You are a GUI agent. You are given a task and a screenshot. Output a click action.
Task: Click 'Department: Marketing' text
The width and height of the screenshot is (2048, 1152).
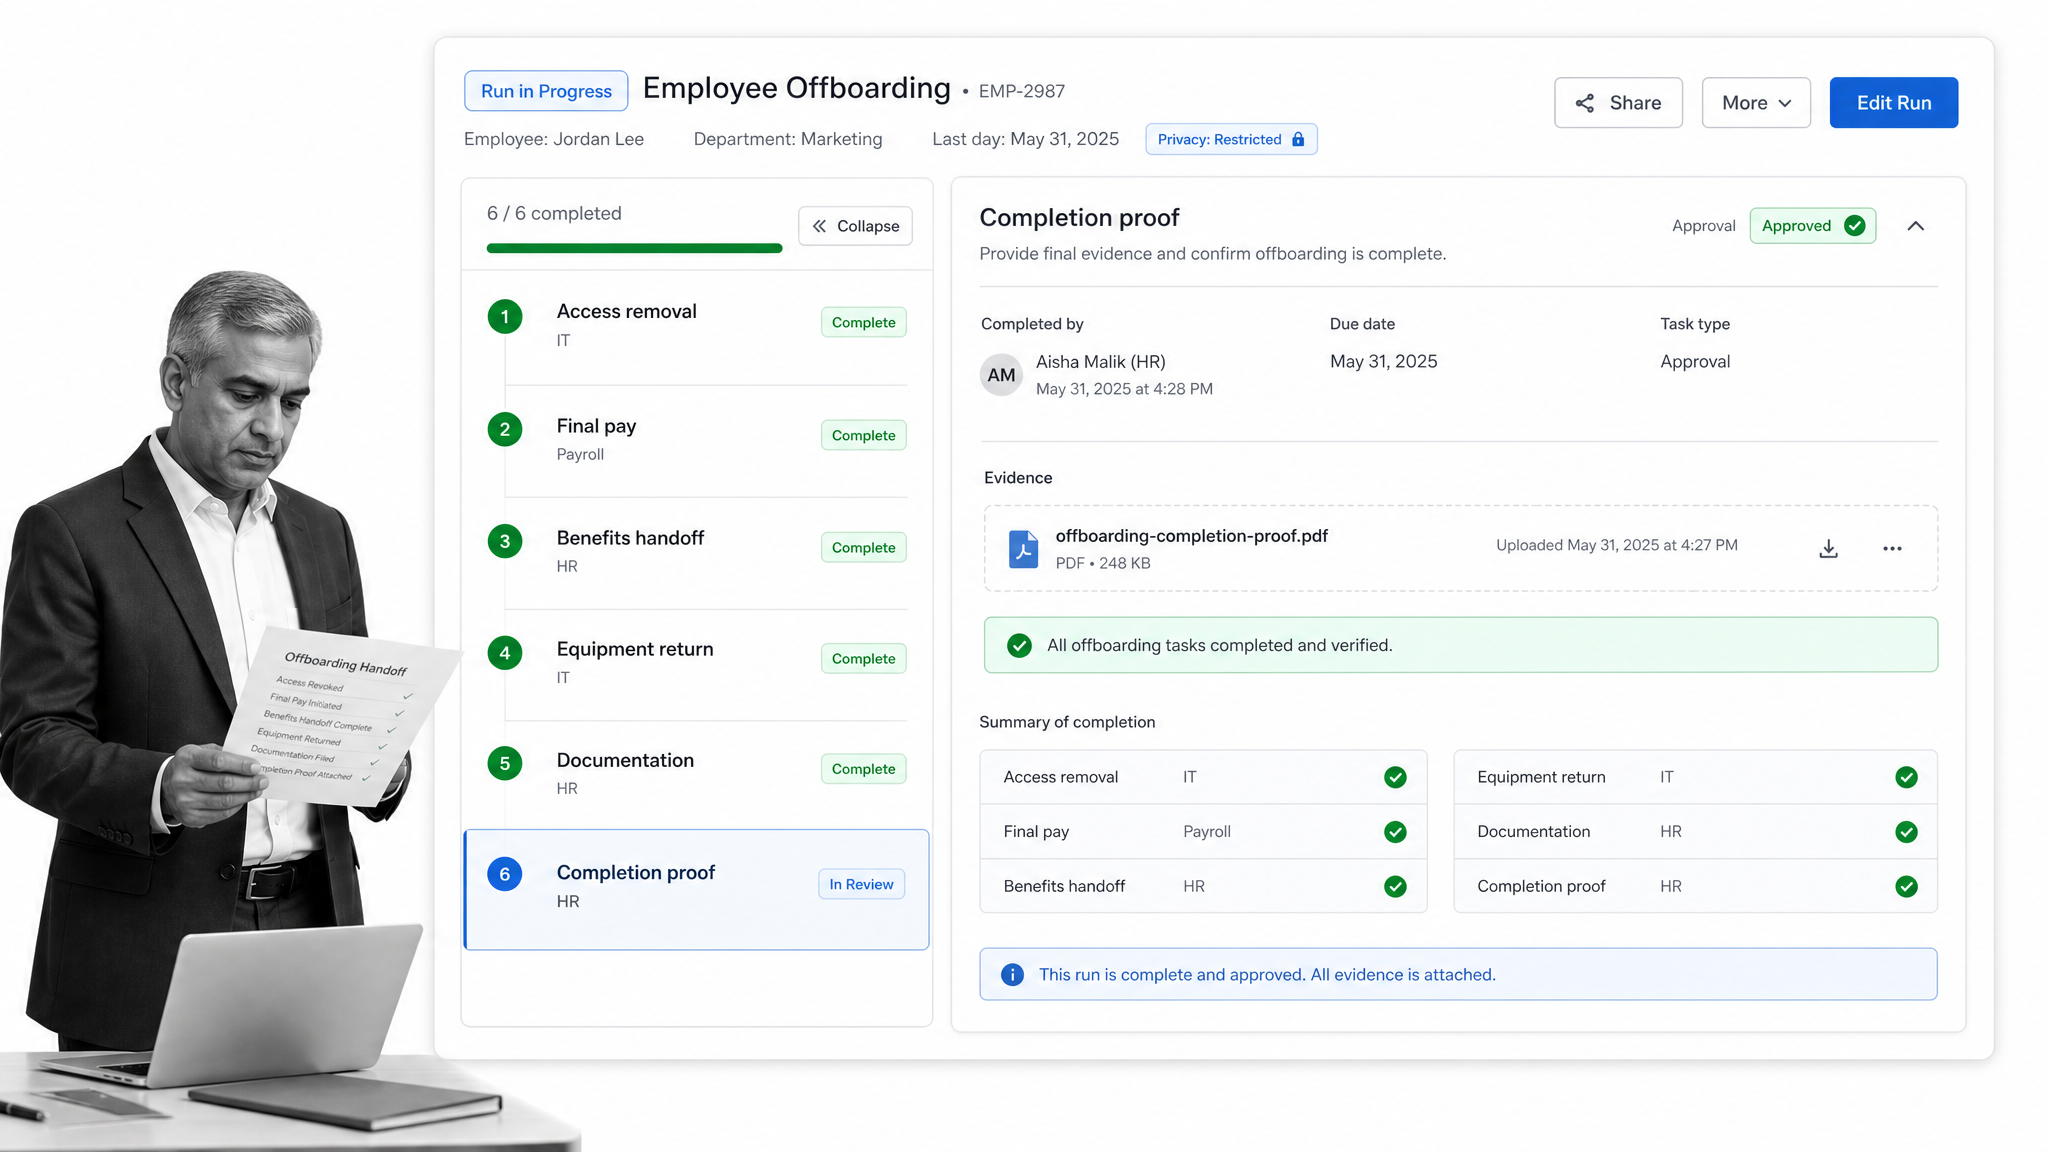[788, 139]
